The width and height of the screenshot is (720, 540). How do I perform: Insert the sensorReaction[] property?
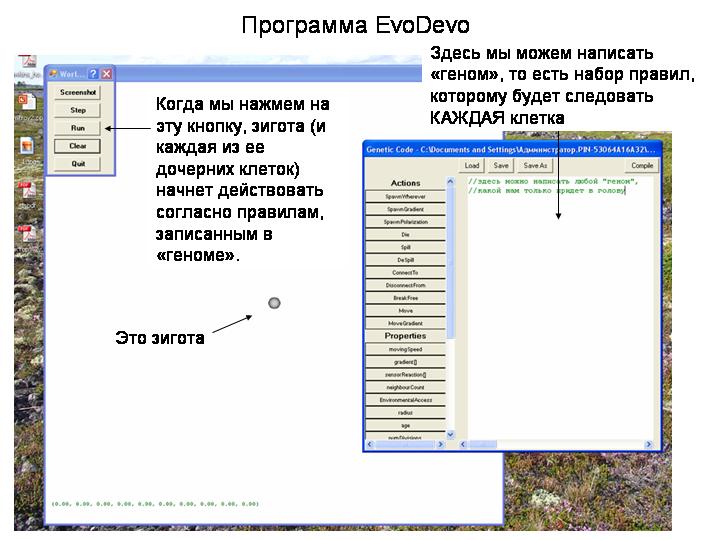pos(405,375)
